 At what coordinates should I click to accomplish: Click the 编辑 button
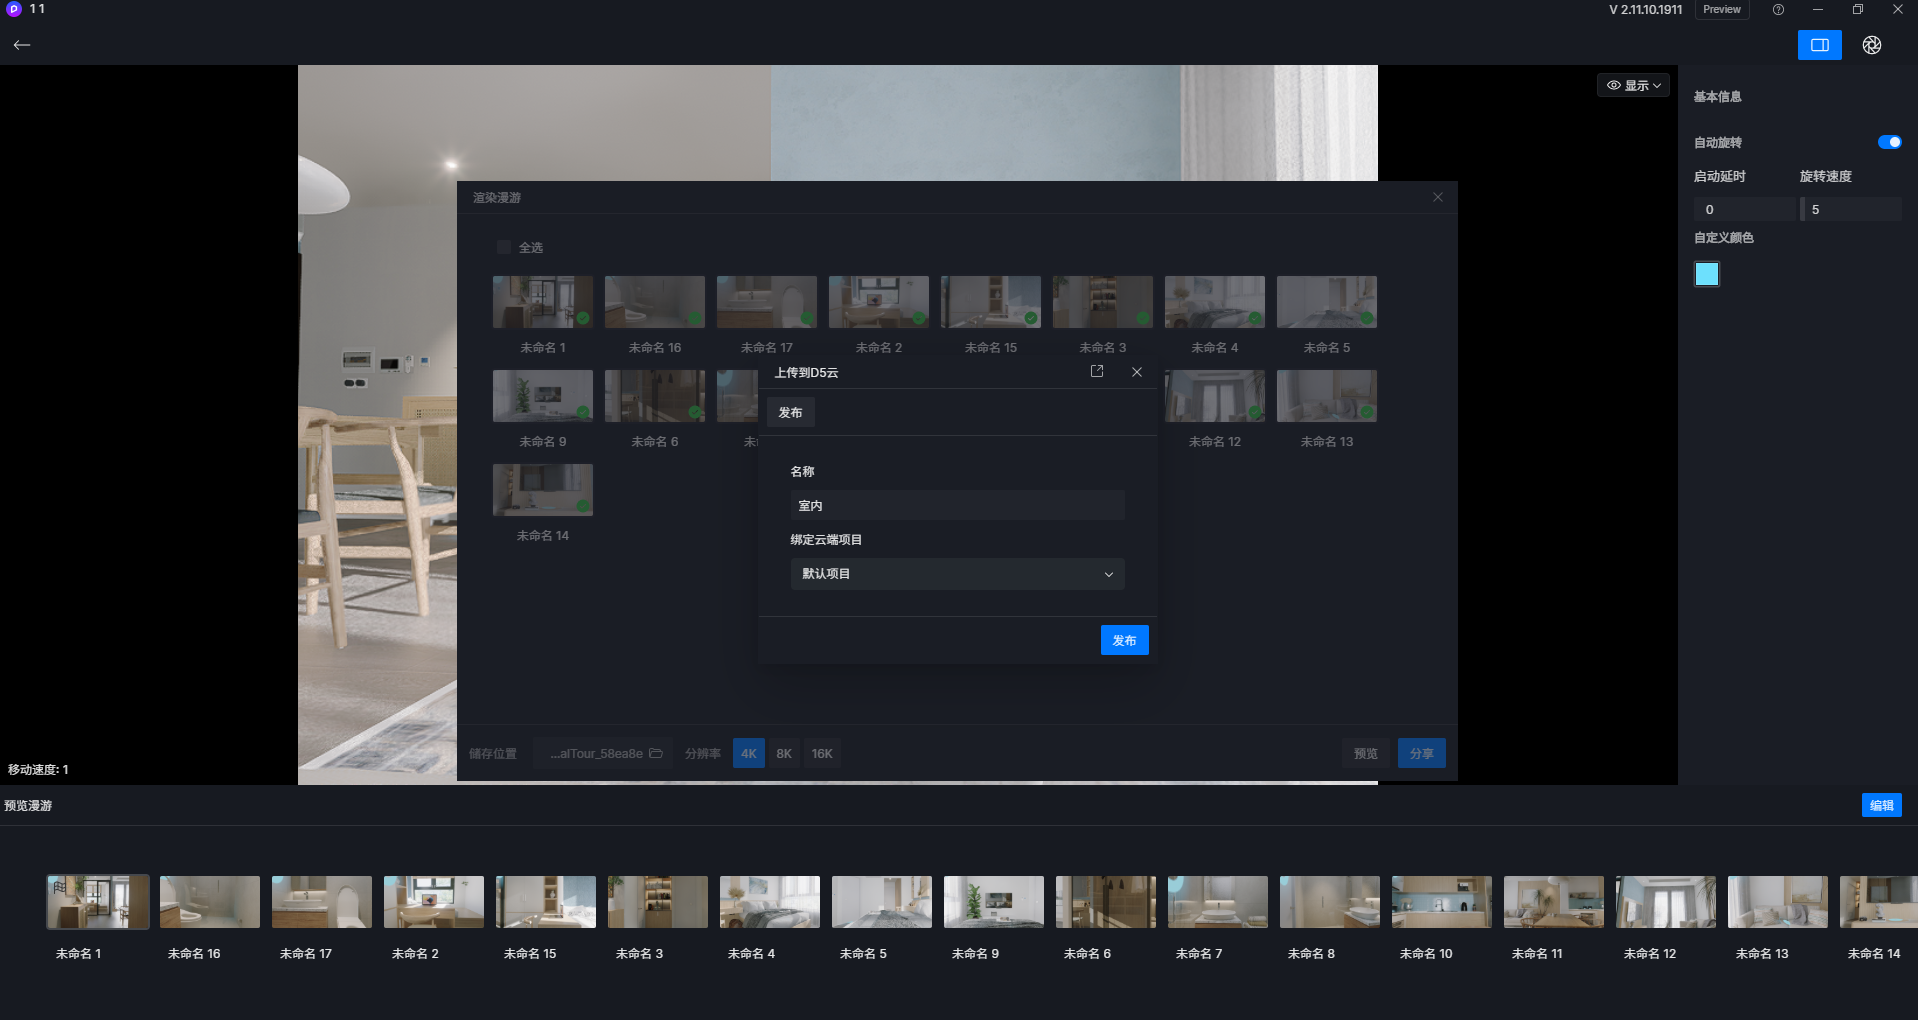point(1881,805)
